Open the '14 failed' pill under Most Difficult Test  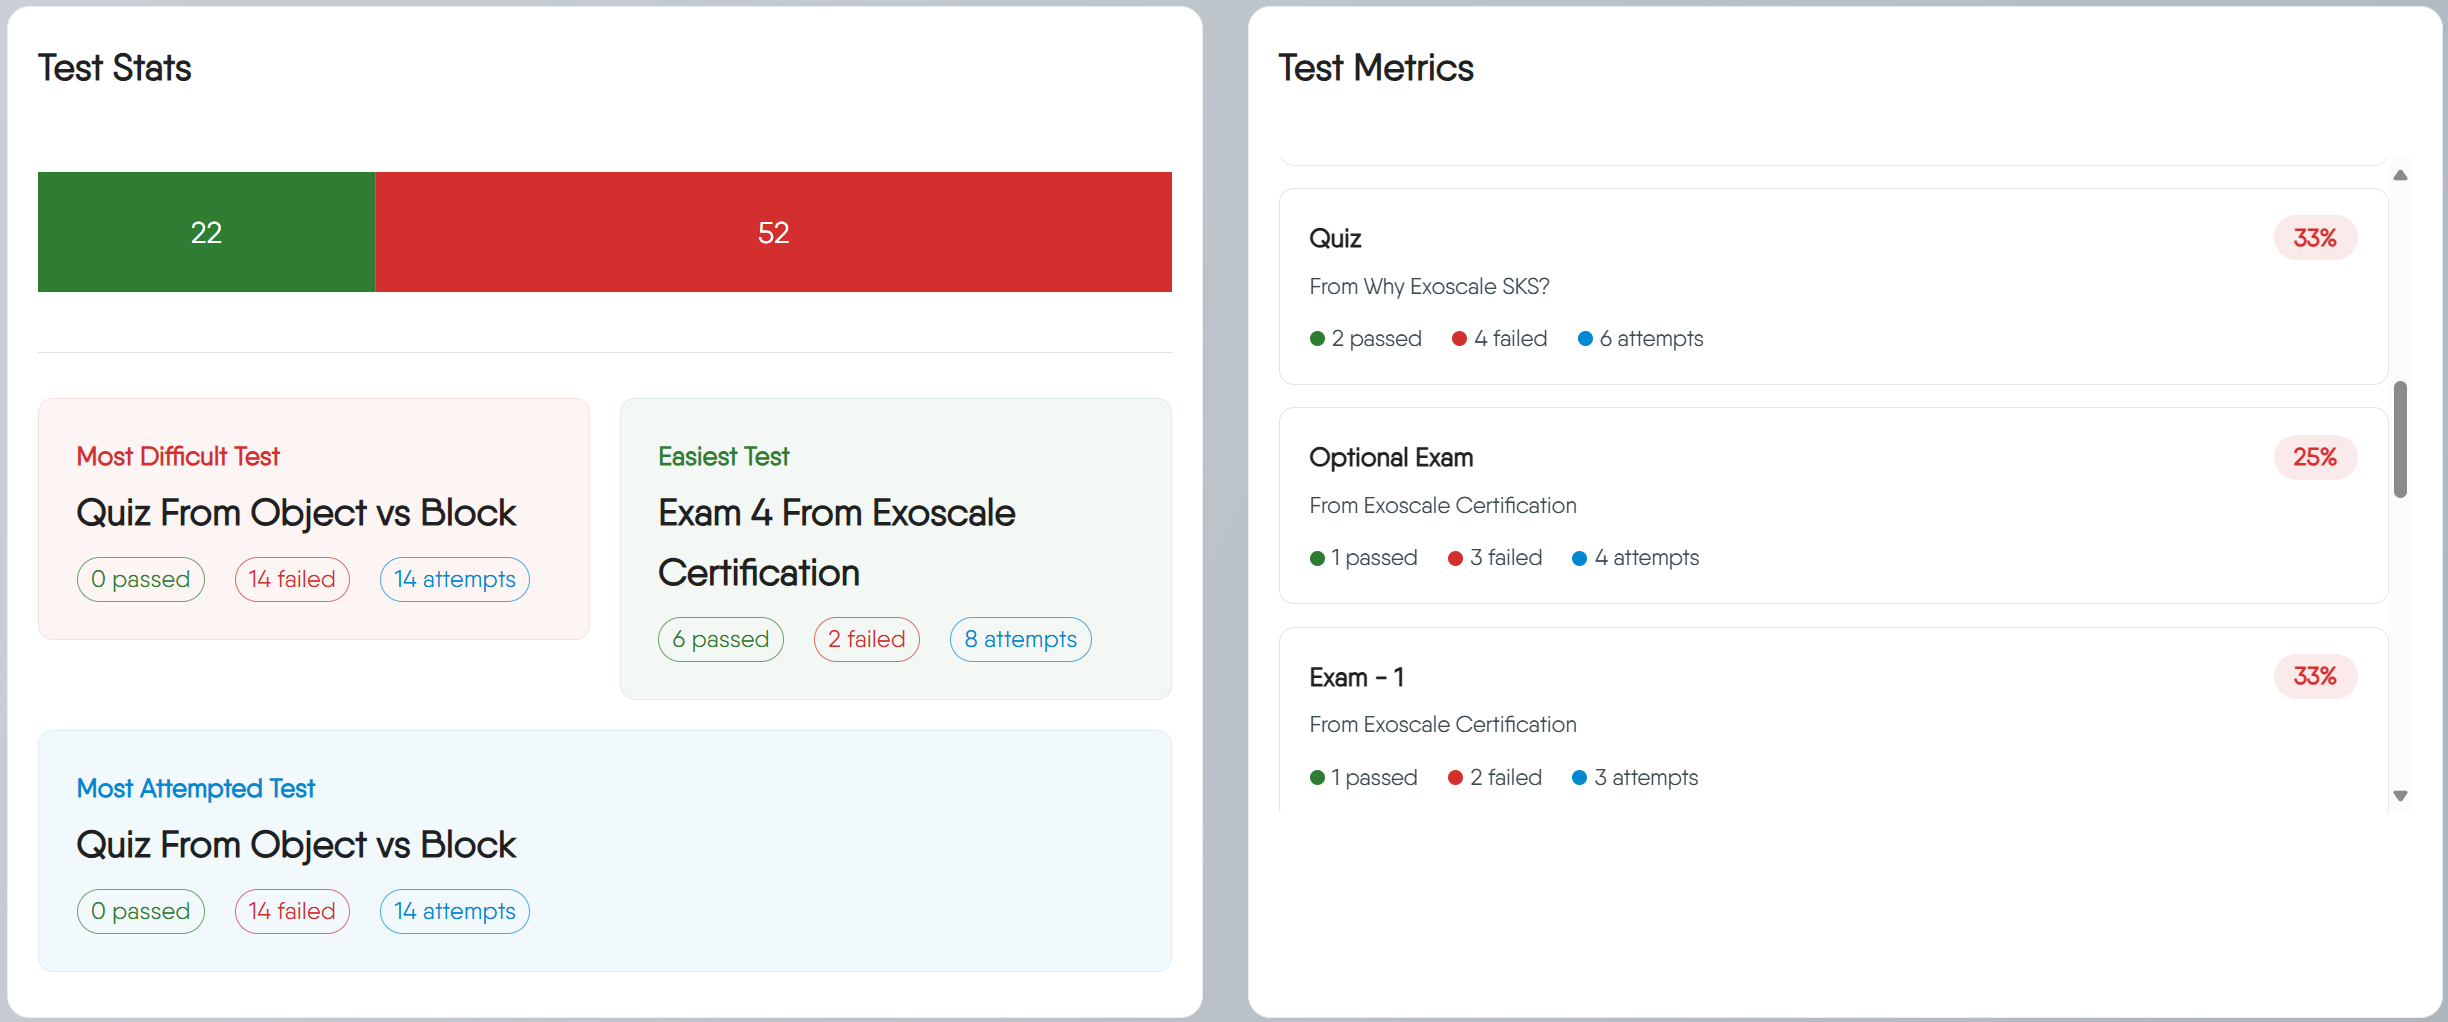tap(291, 579)
